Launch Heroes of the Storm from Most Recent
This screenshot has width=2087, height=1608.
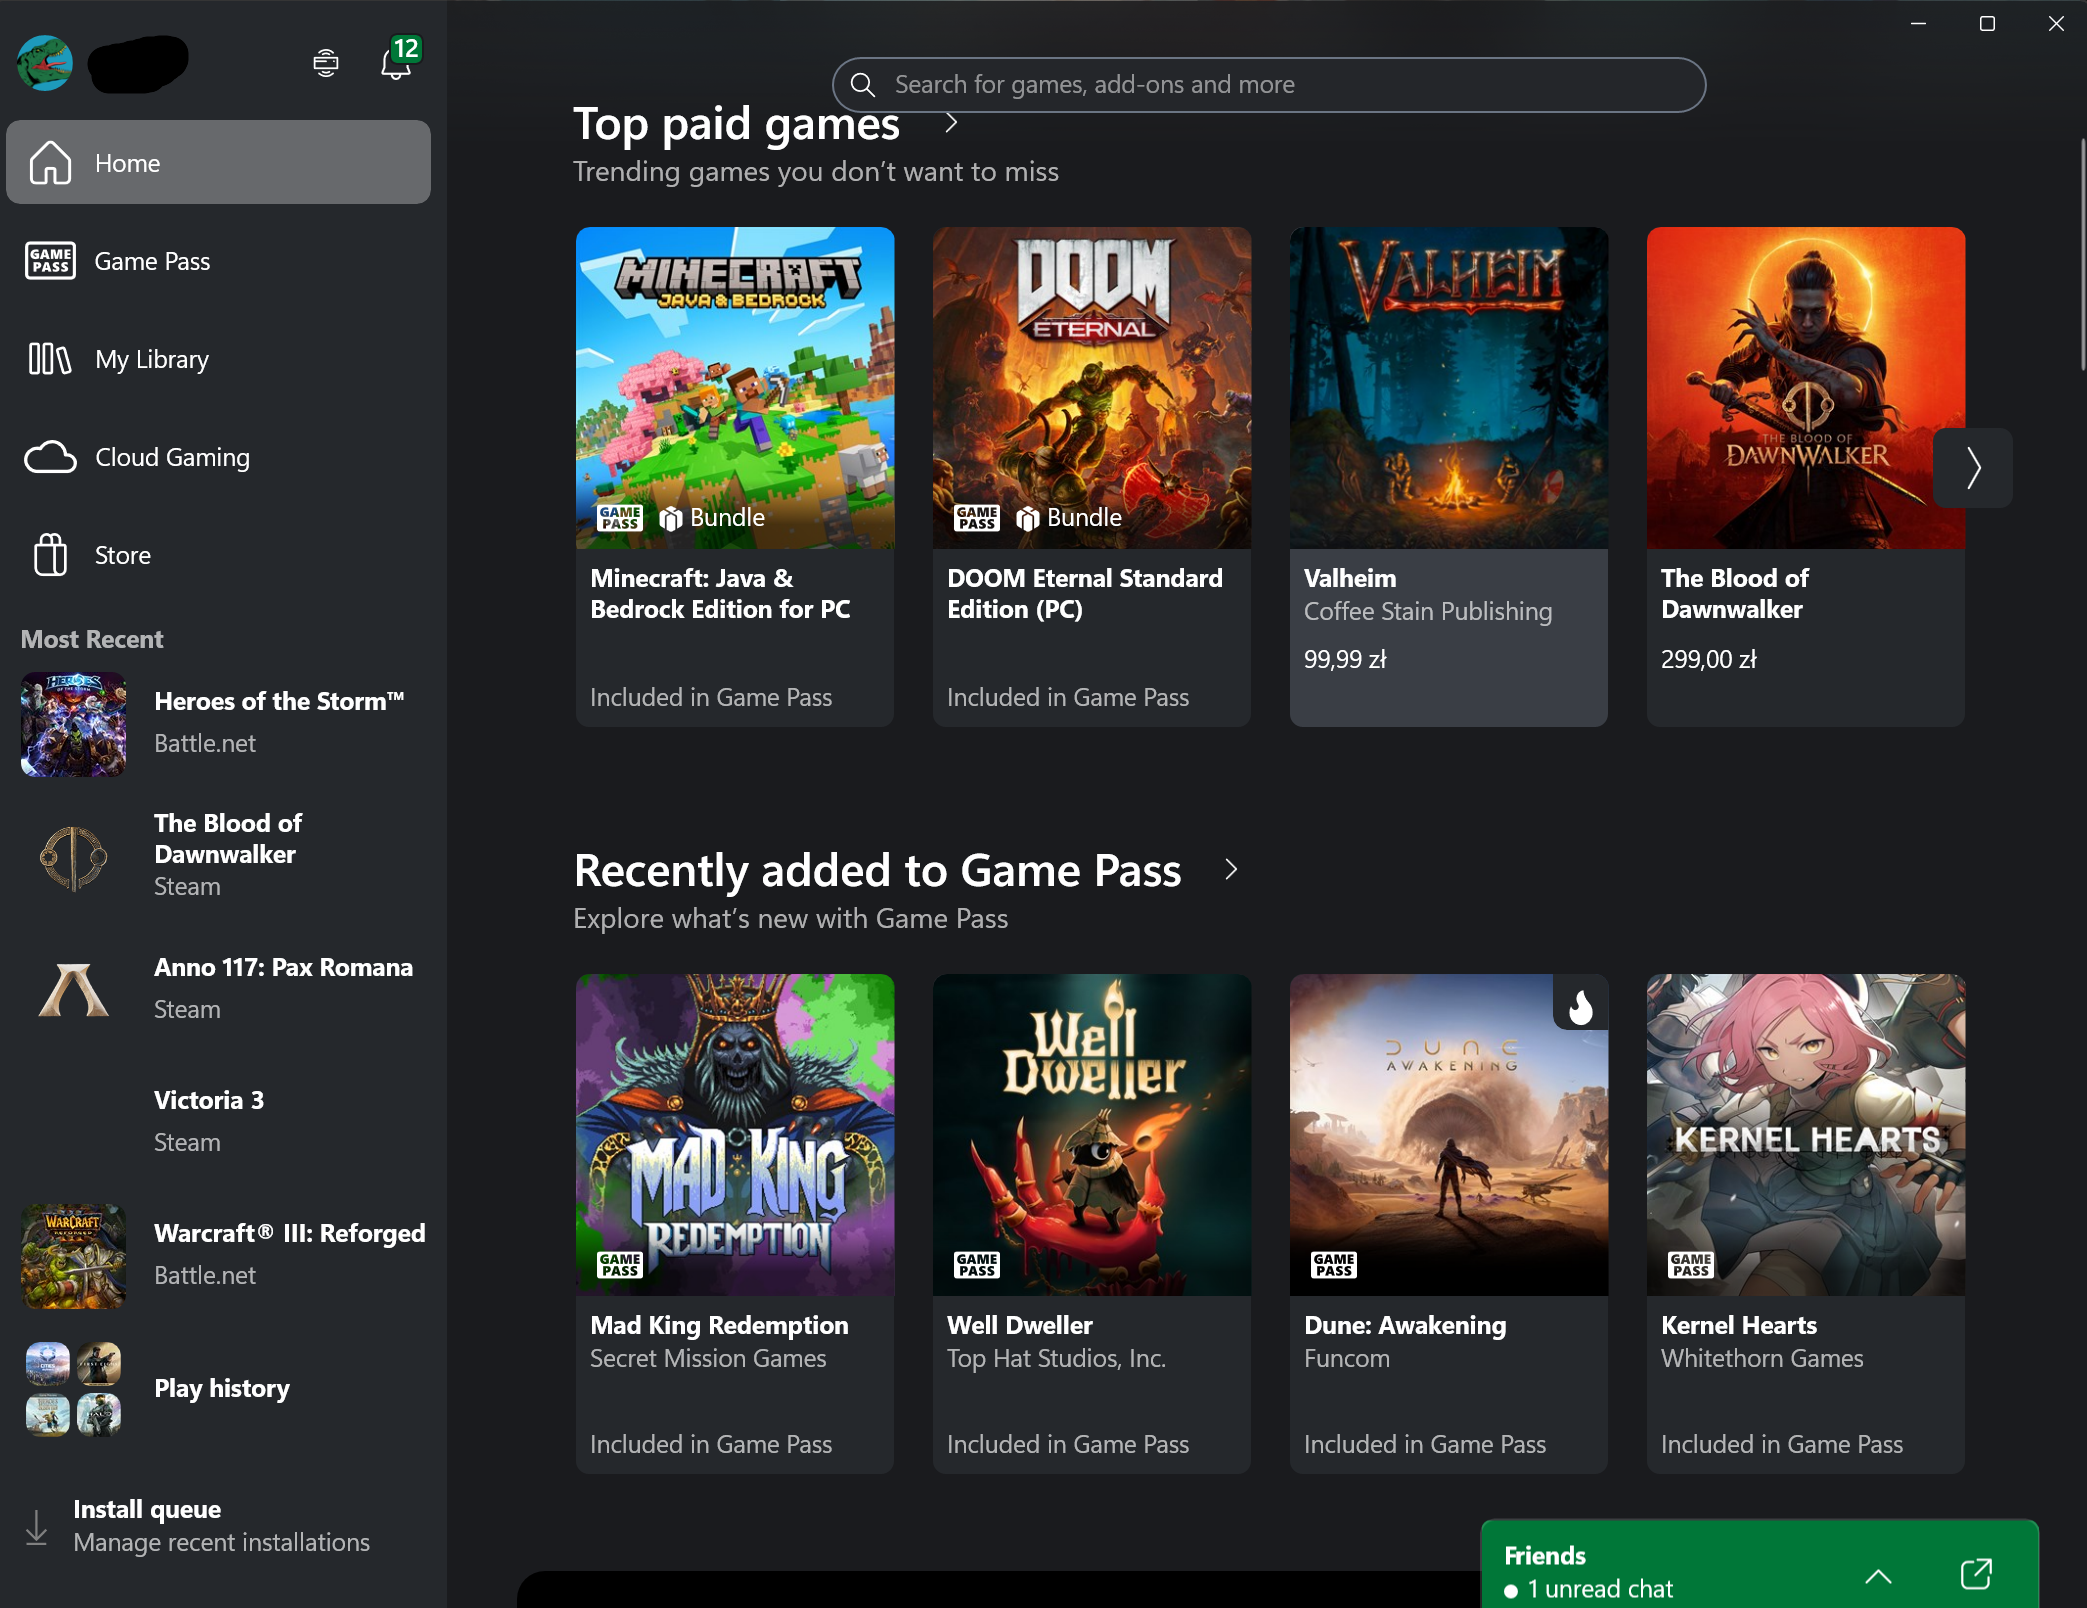[x=220, y=724]
